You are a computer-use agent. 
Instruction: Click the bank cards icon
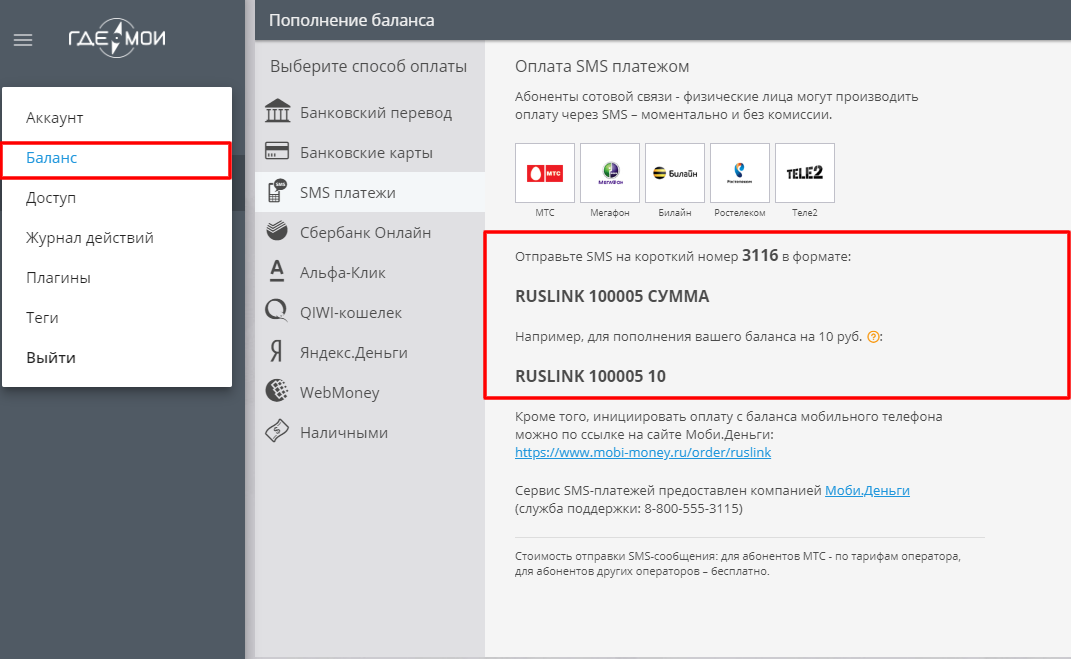pos(277,151)
